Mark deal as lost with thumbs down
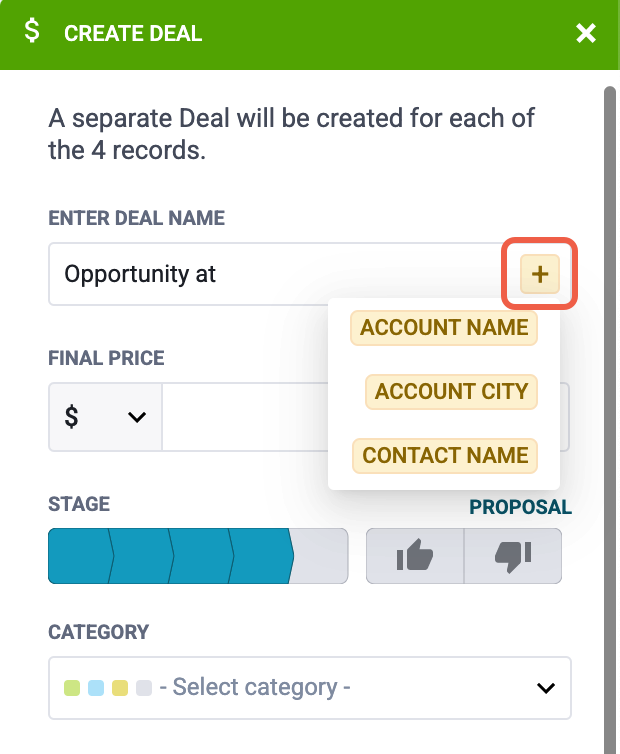This screenshot has height=754, width=620. point(513,556)
